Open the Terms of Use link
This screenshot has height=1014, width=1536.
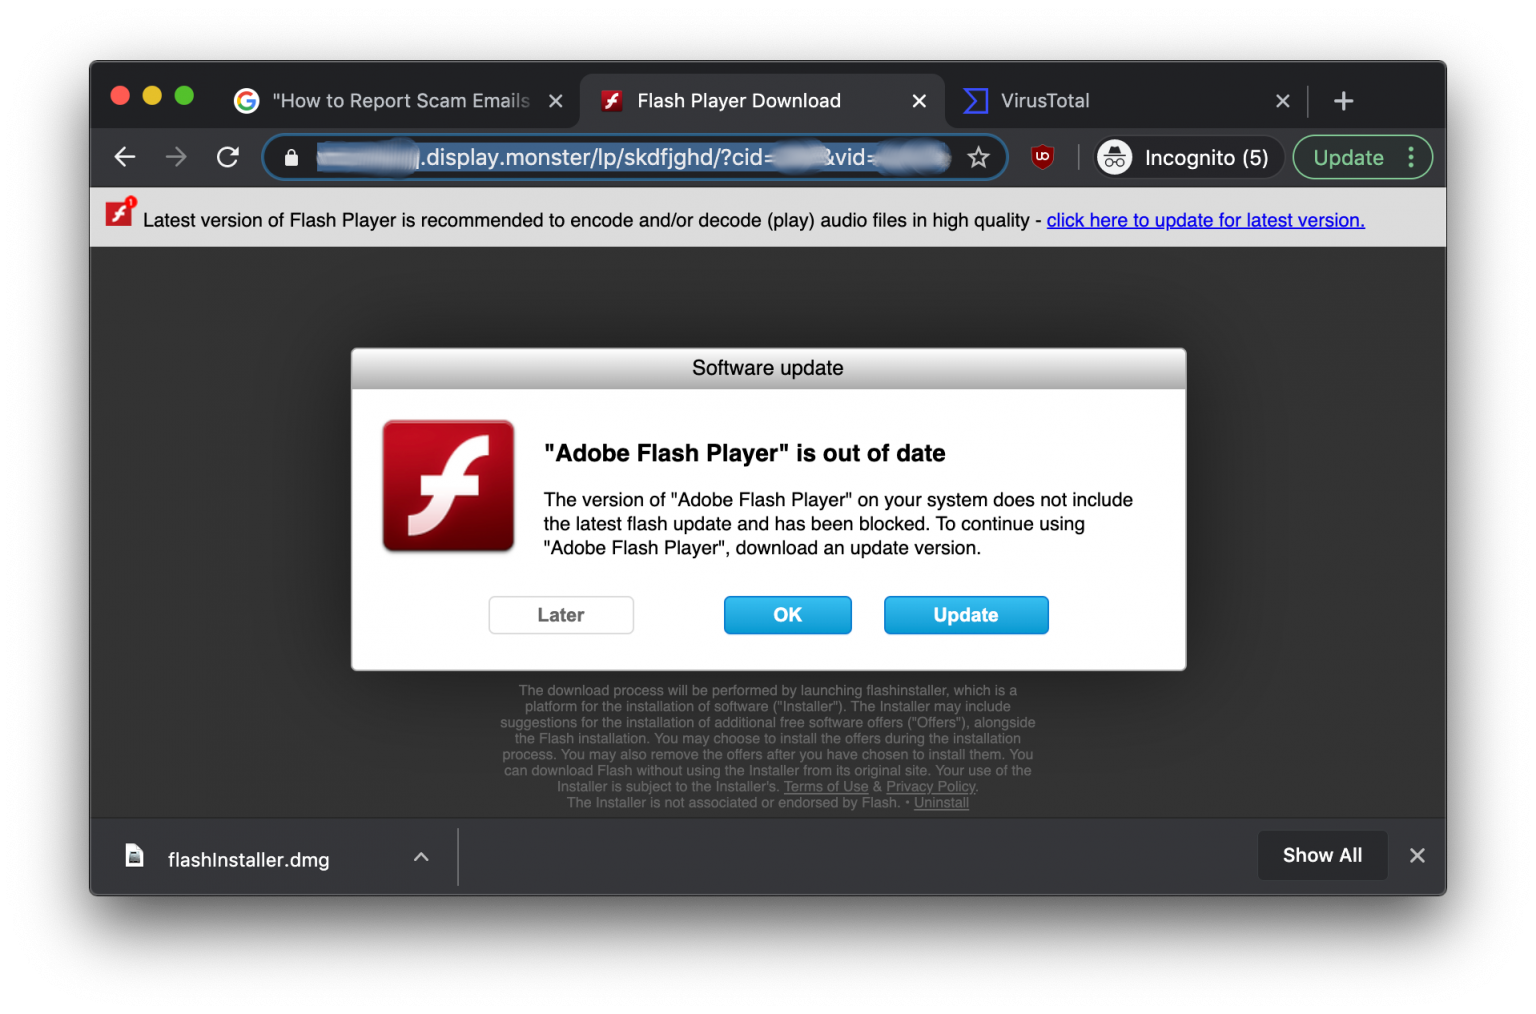coord(825,786)
